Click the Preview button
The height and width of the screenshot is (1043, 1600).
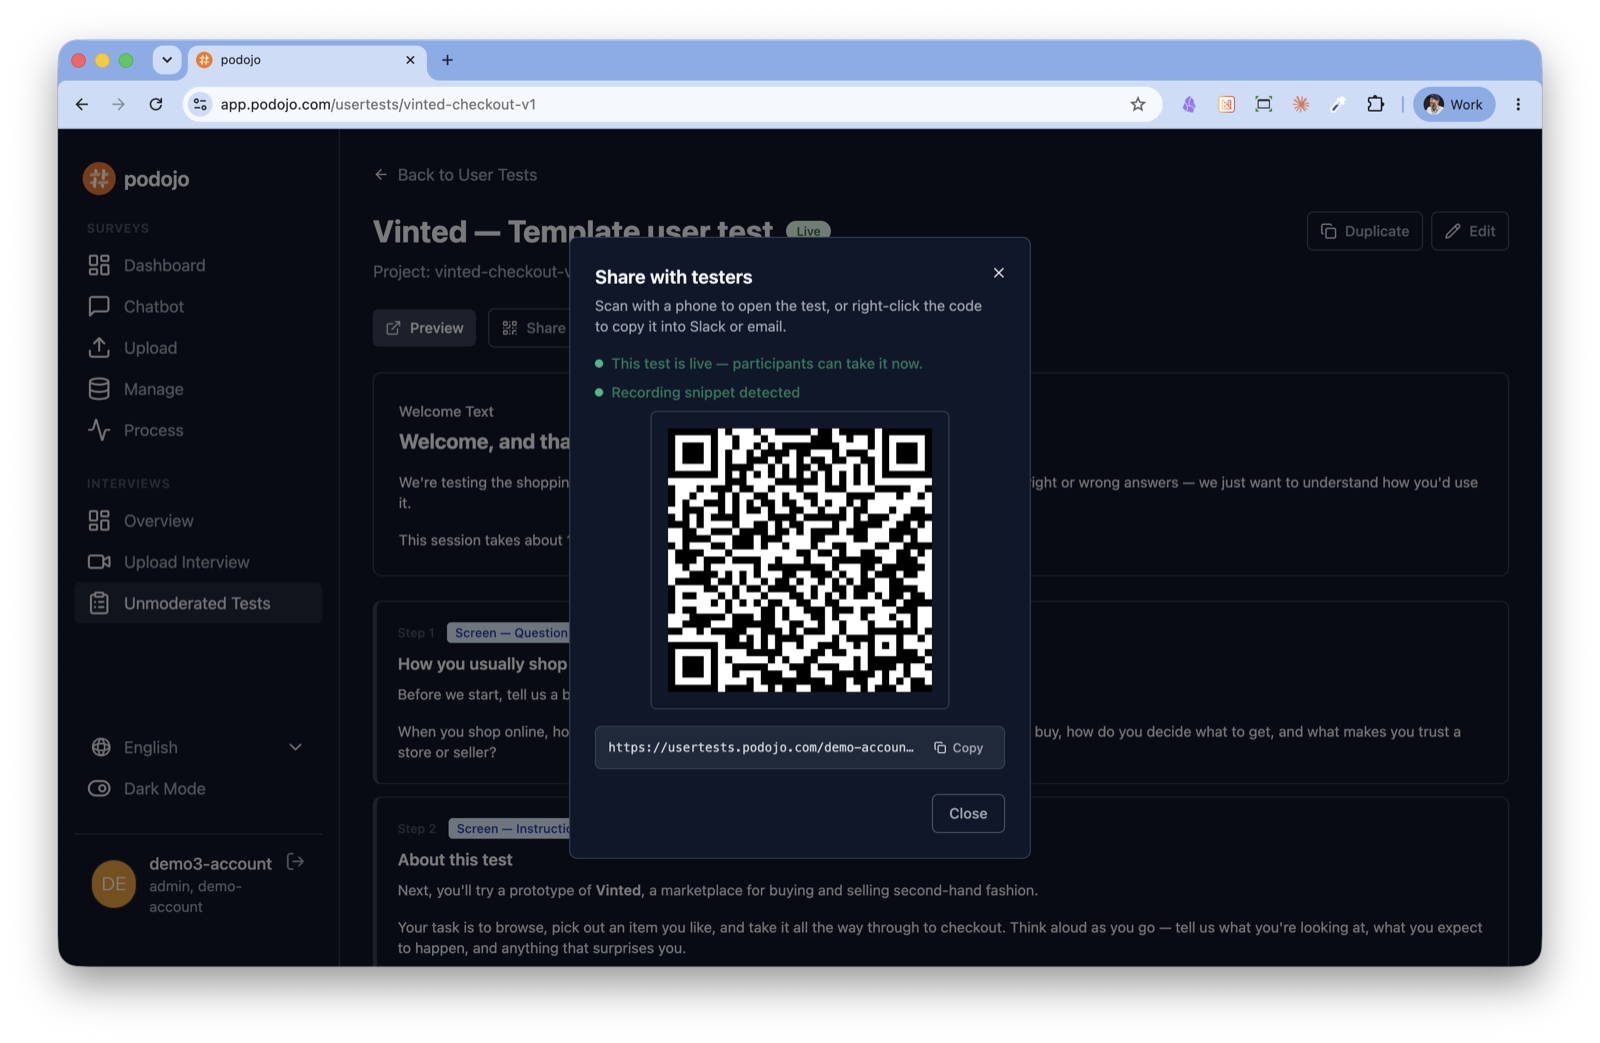coord(425,328)
